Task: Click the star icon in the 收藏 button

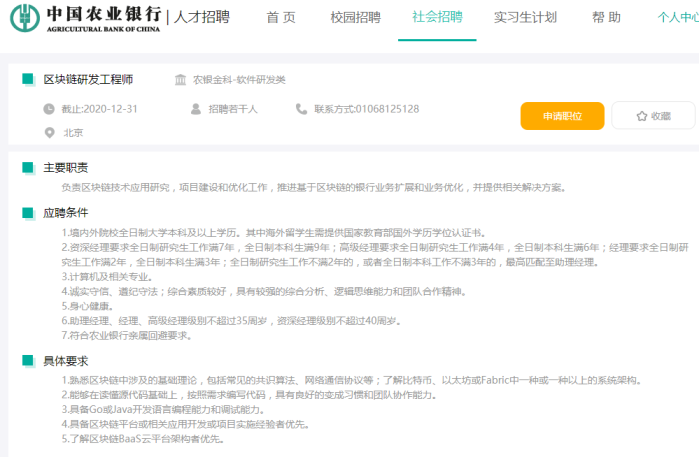Action: [641, 116]
